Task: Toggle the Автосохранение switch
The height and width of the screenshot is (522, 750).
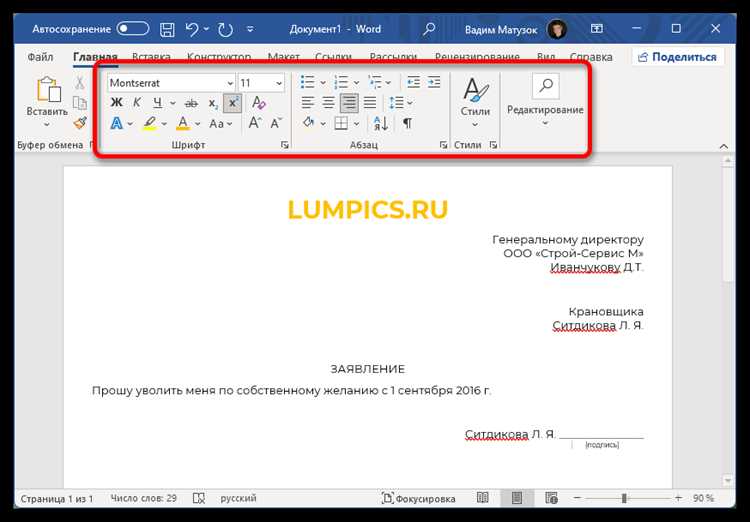Action: [133, 29]
